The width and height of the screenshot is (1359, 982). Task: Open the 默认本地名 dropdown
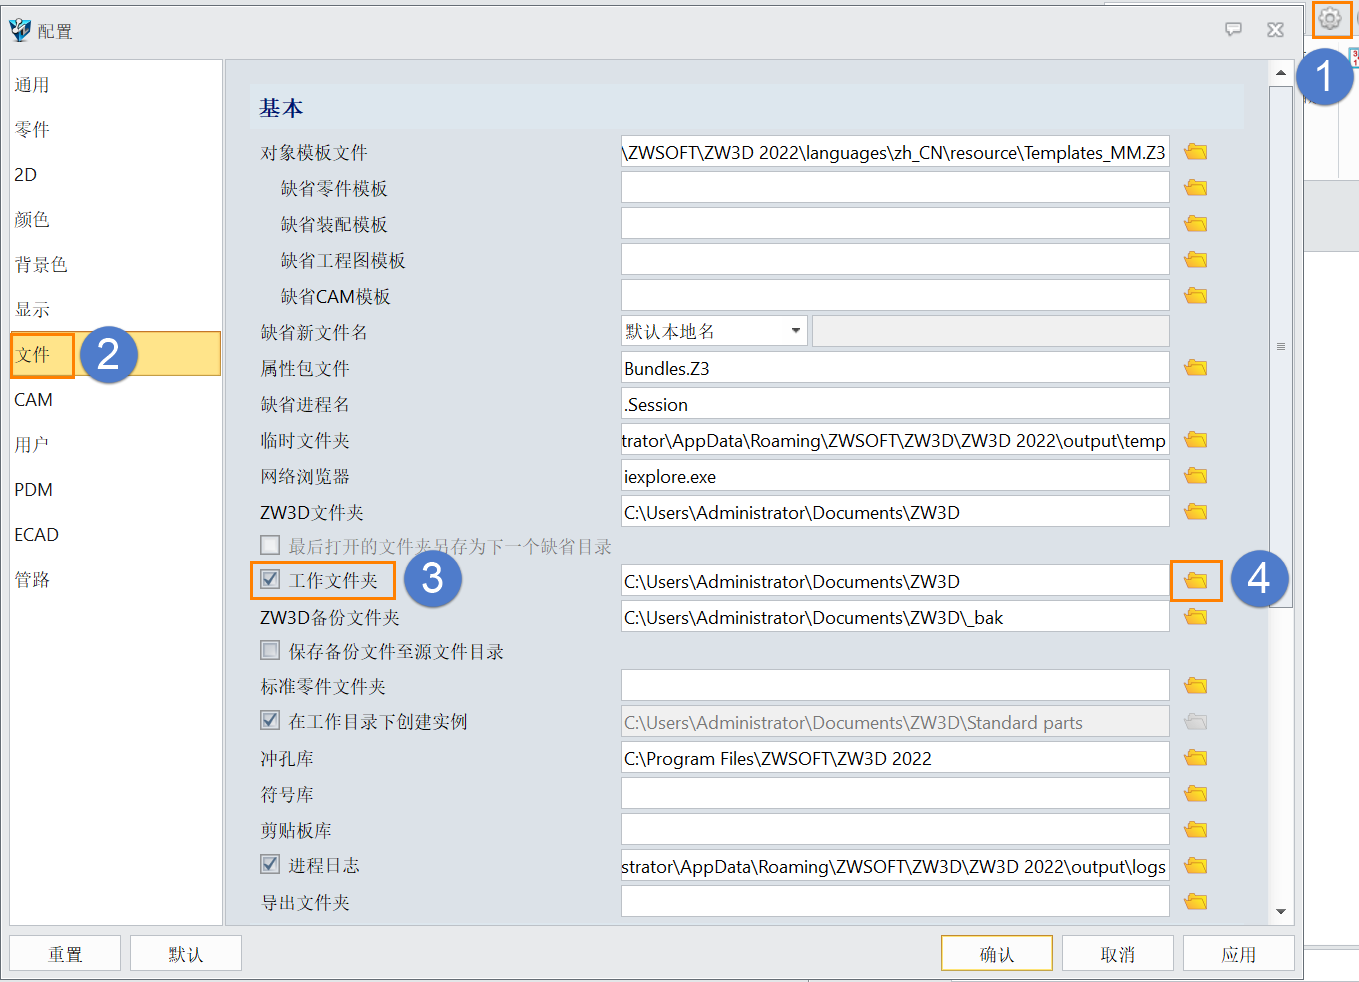[x=714, y=331]
